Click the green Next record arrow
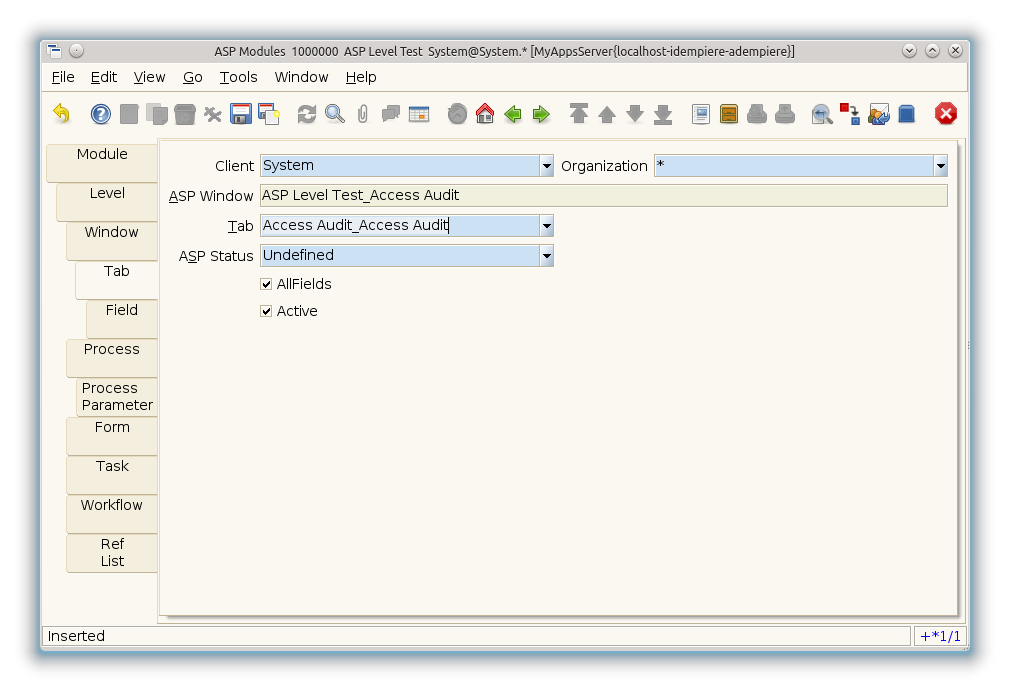1010x691 pixels. (x=541, y=114)
